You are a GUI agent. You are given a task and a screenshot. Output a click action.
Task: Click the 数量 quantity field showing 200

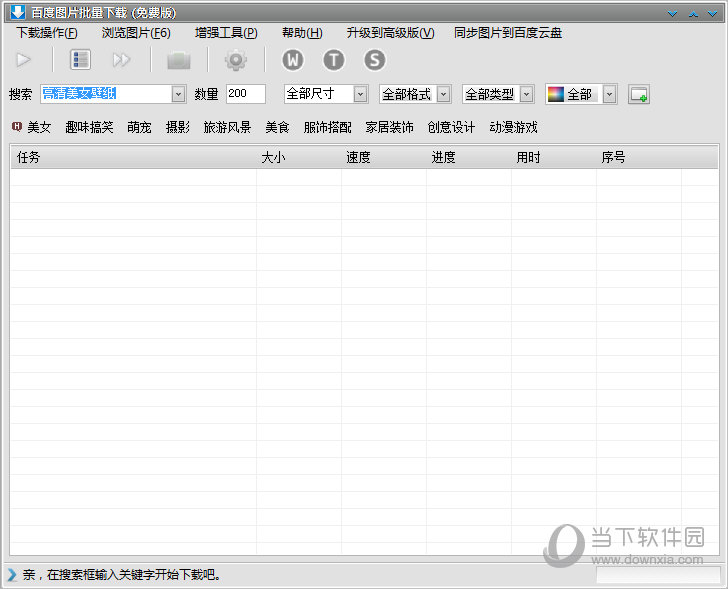pos(246,94)
